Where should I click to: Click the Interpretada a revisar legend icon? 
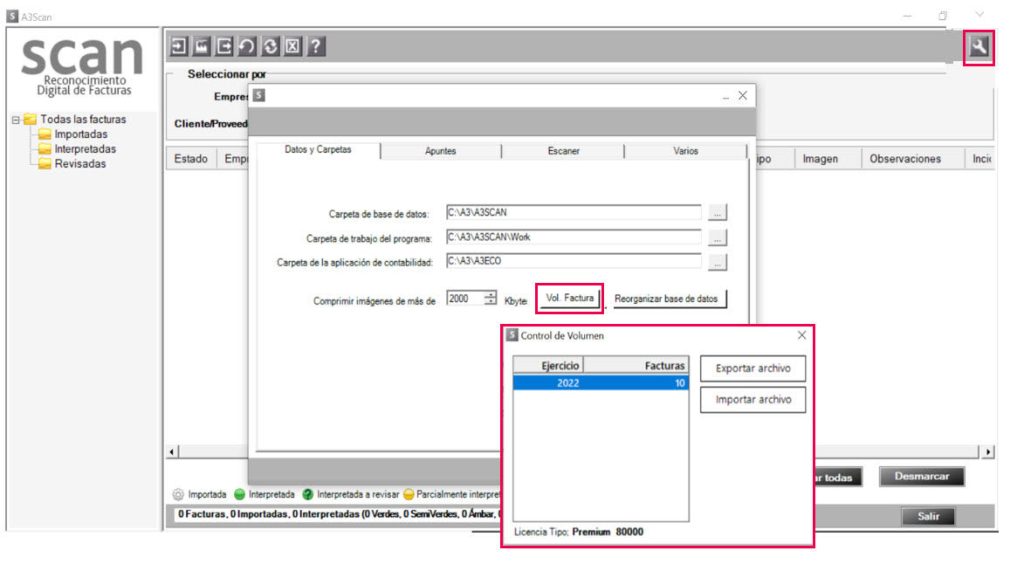click(x=308, y=494)
